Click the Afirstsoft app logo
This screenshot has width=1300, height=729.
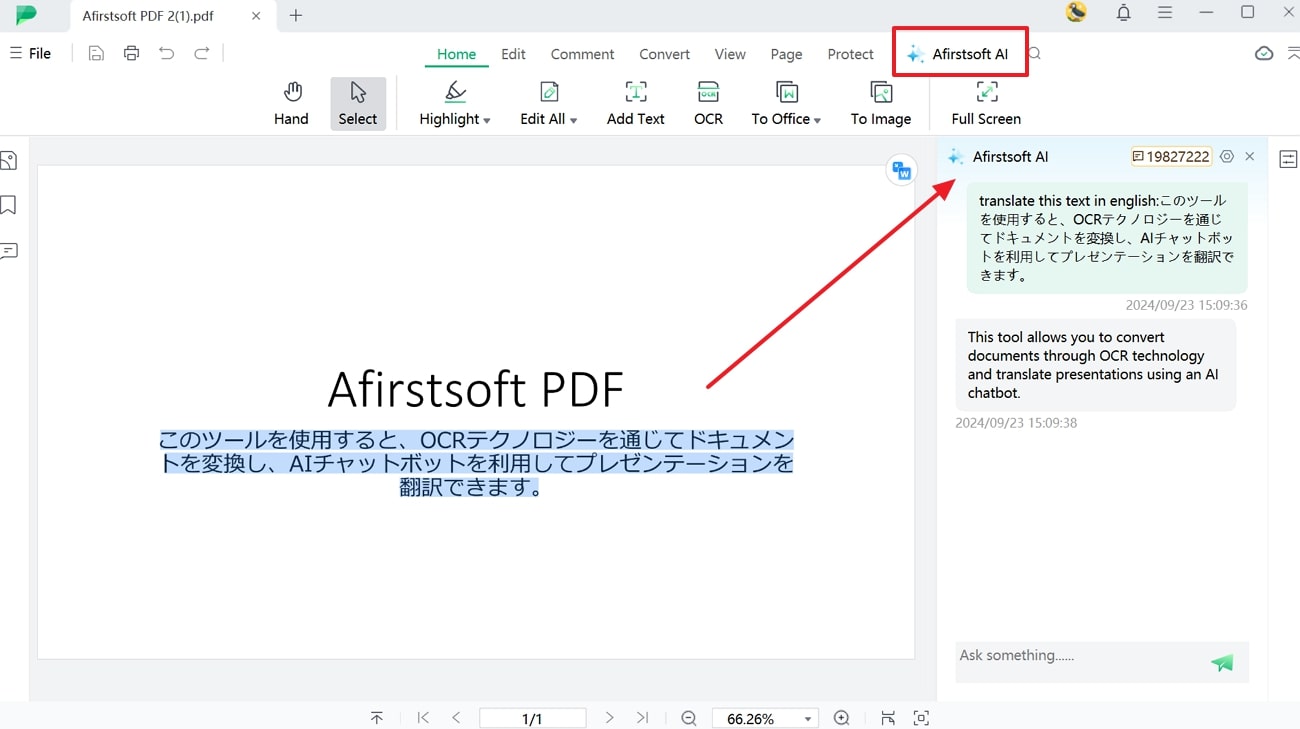[x=26, y=15]
